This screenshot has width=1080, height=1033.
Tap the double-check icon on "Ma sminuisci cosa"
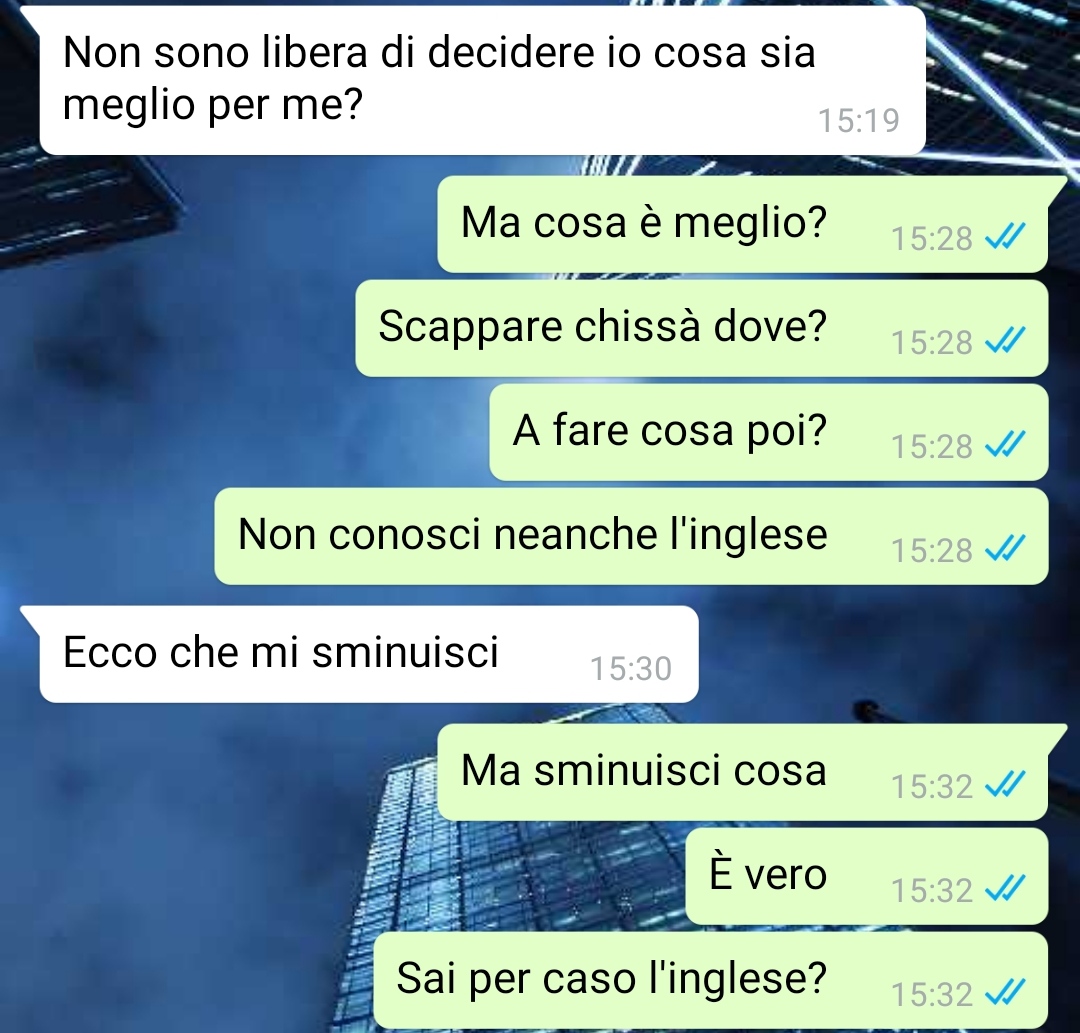(x=1006, y=785)
